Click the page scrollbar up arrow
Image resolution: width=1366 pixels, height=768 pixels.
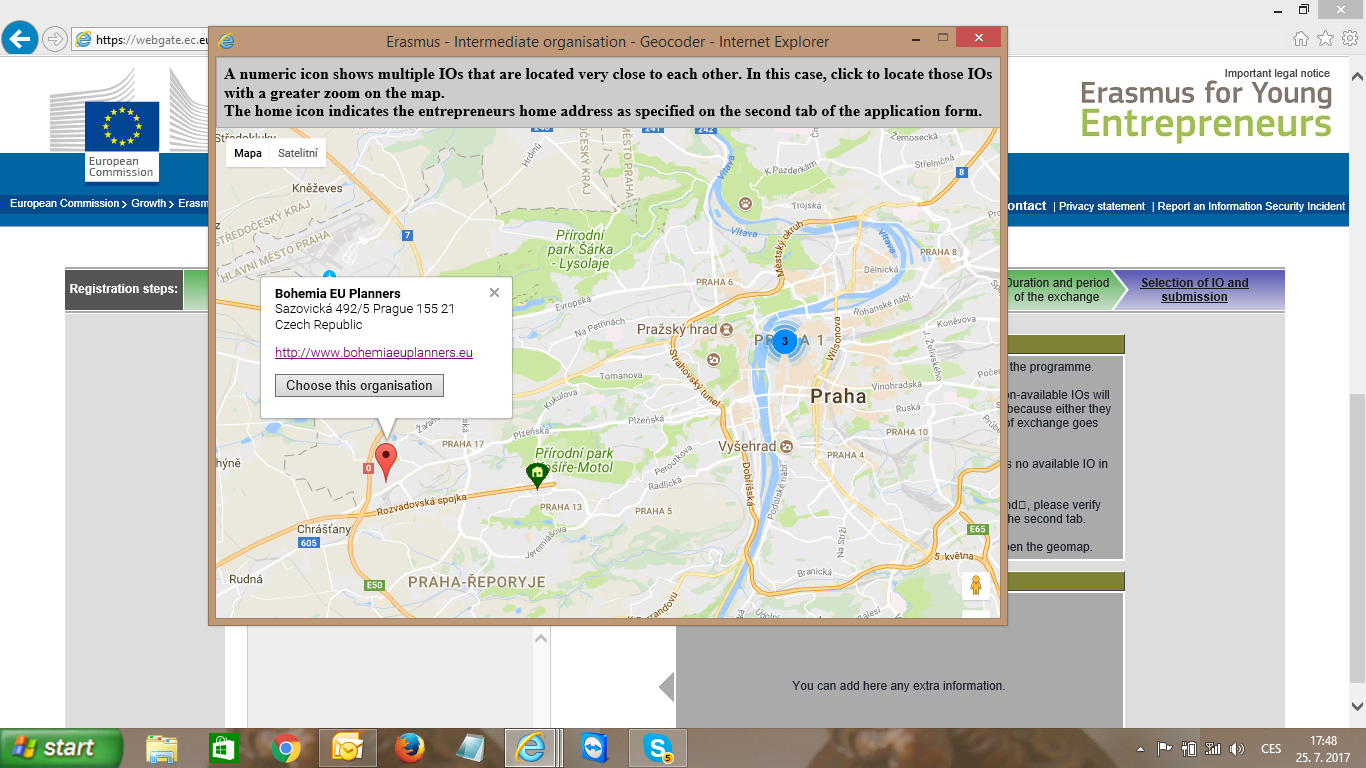[x=1357, y=76]
